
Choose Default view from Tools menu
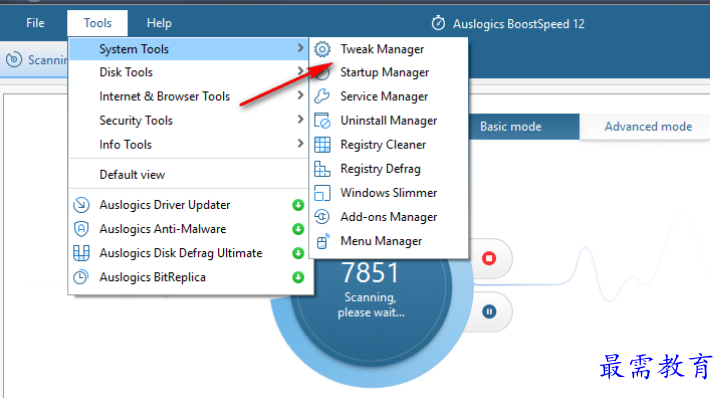click(189, 175)
